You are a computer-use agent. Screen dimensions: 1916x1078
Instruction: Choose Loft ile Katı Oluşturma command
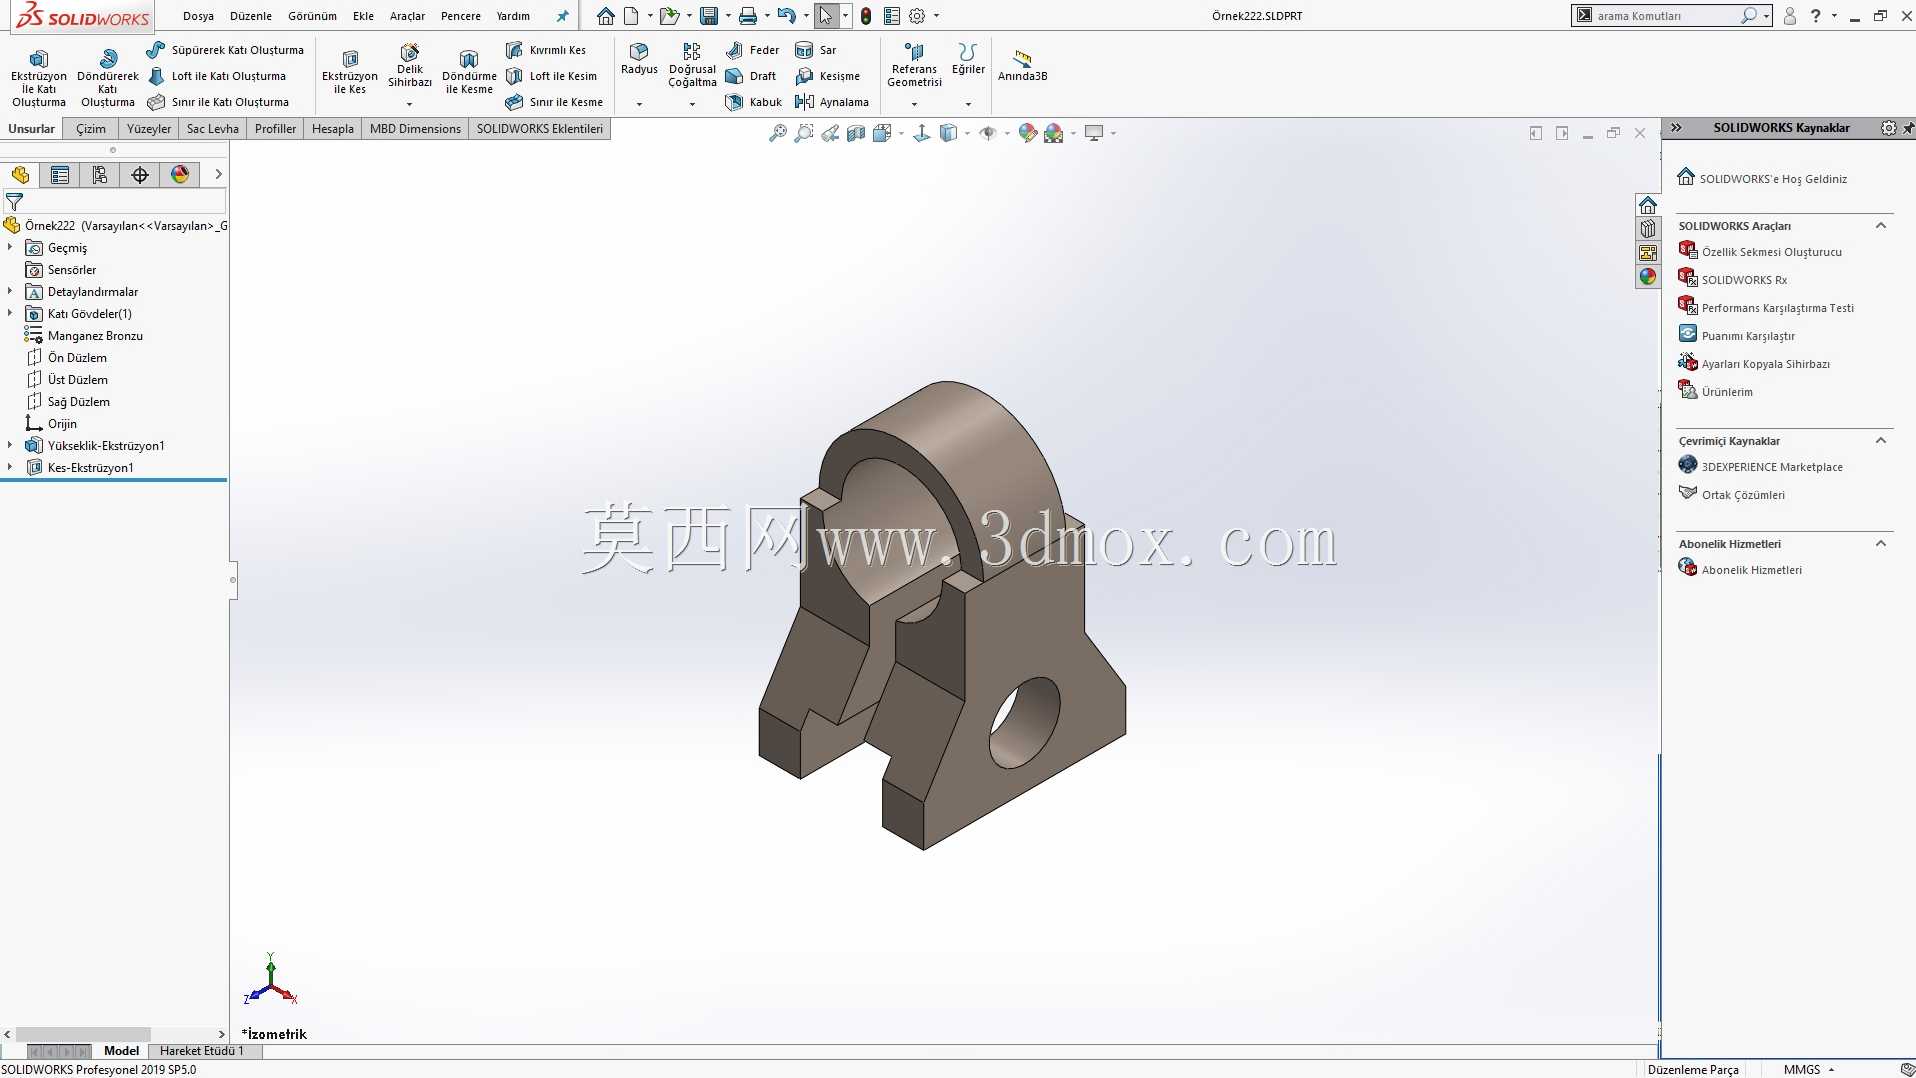coord(216,76)
